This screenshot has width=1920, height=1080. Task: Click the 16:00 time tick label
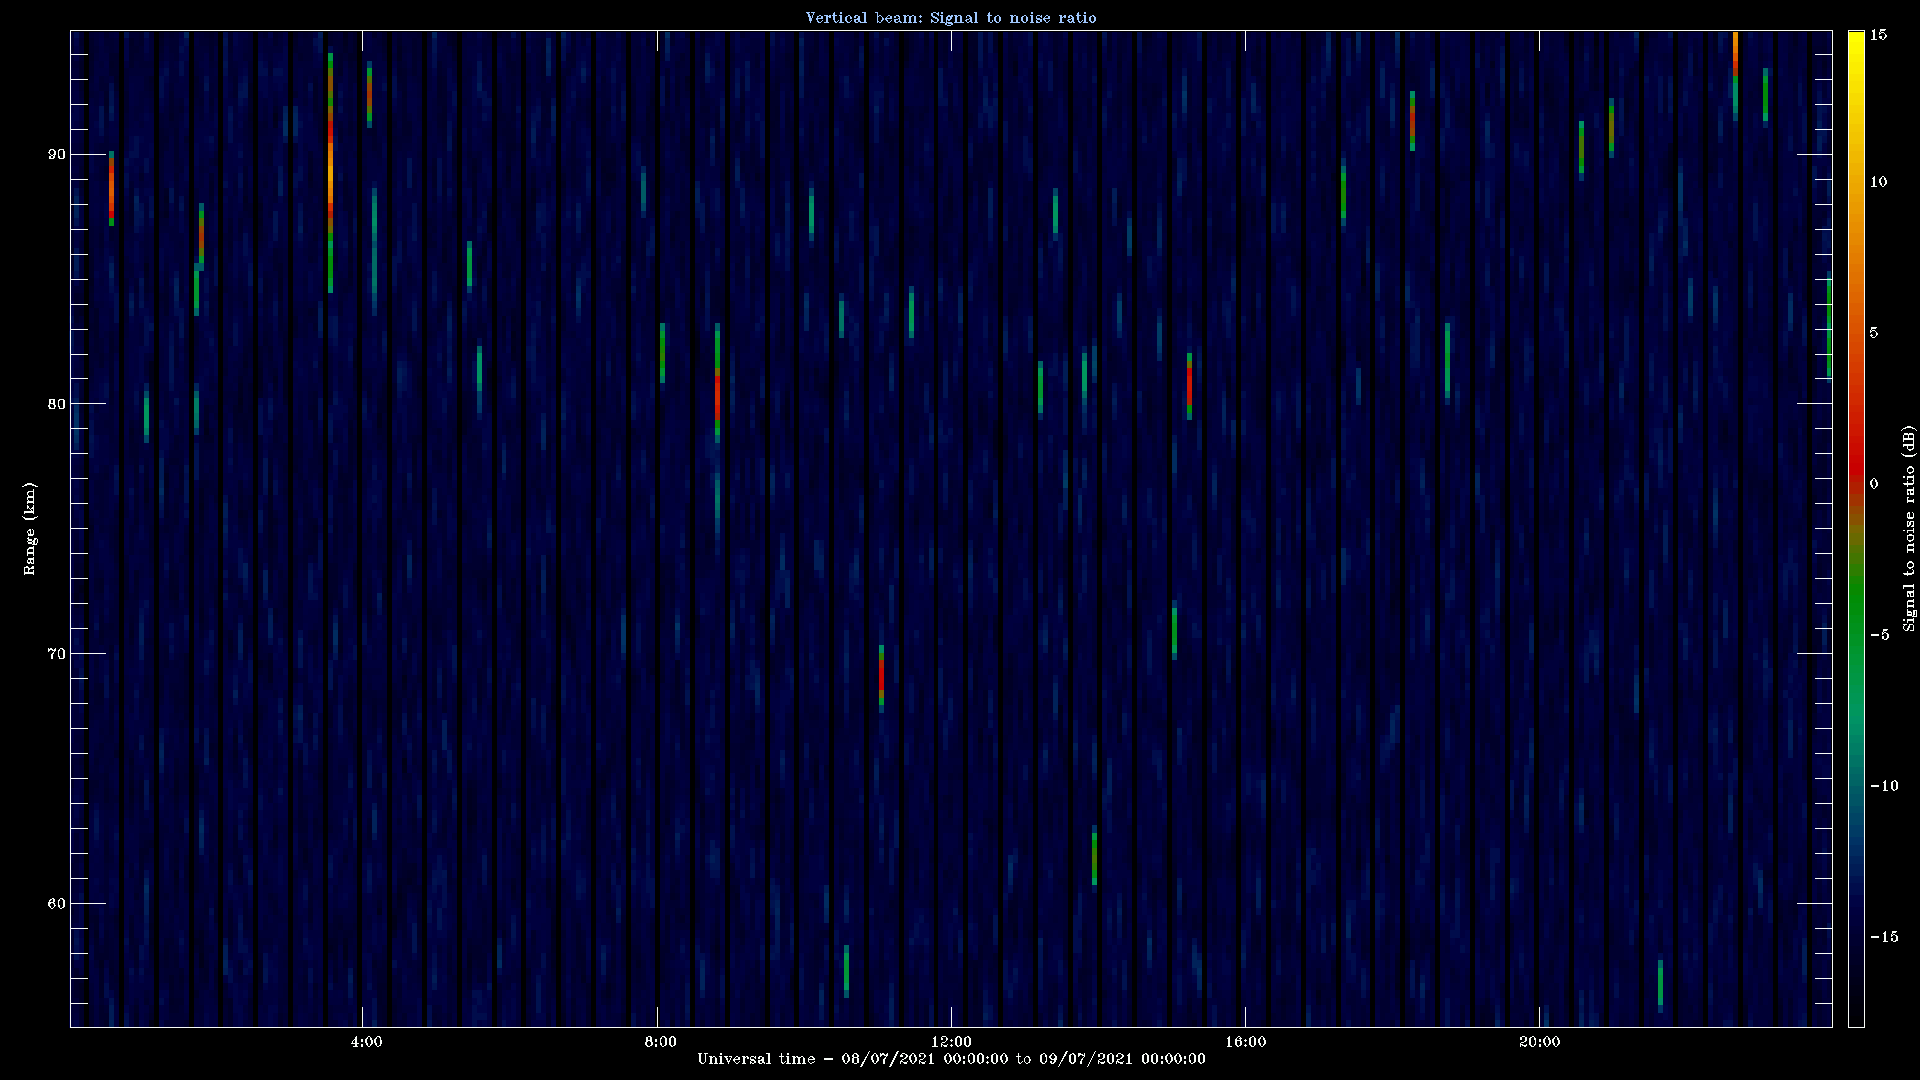pos(1245,1042)
